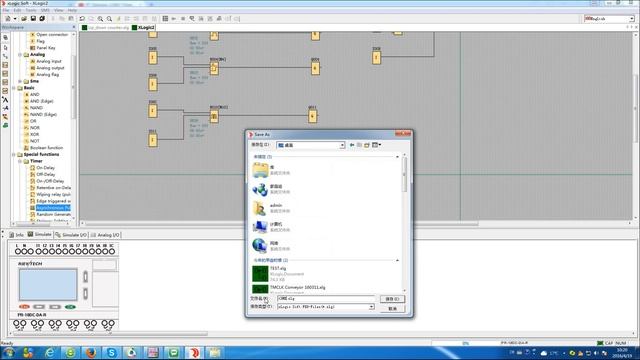Open the View menu icon in Save As

click(376, 145)
